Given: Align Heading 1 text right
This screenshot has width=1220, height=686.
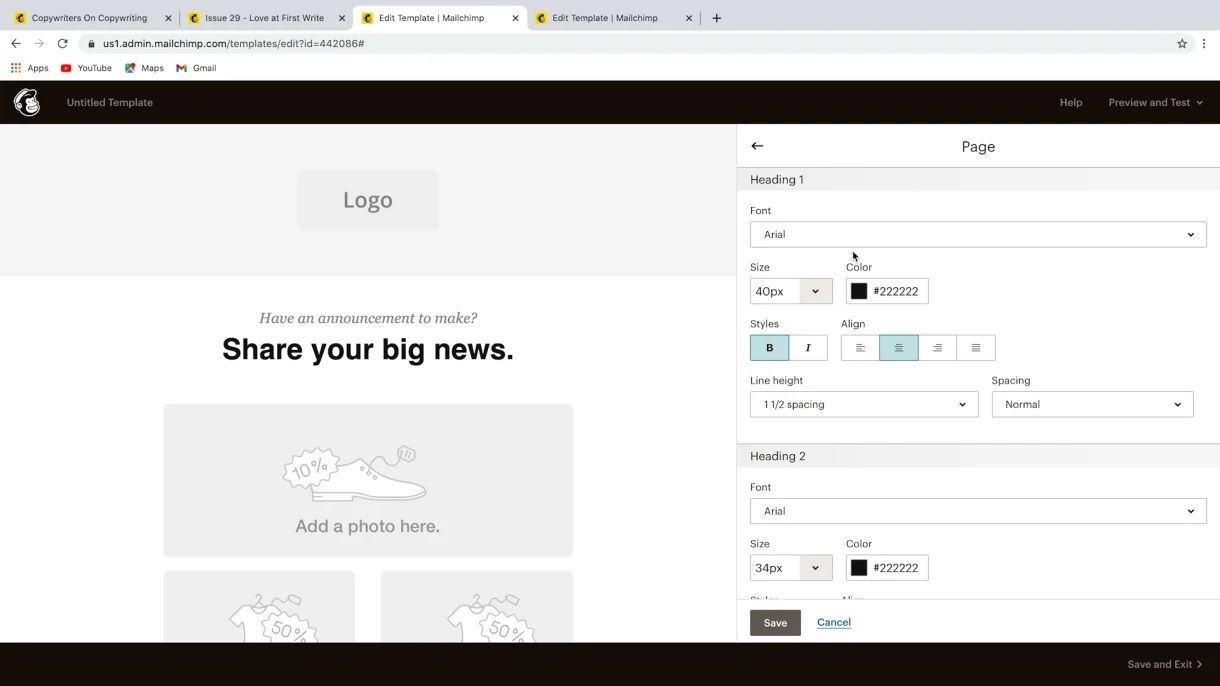Looking at the screenshot, I should tap(937, 348).
